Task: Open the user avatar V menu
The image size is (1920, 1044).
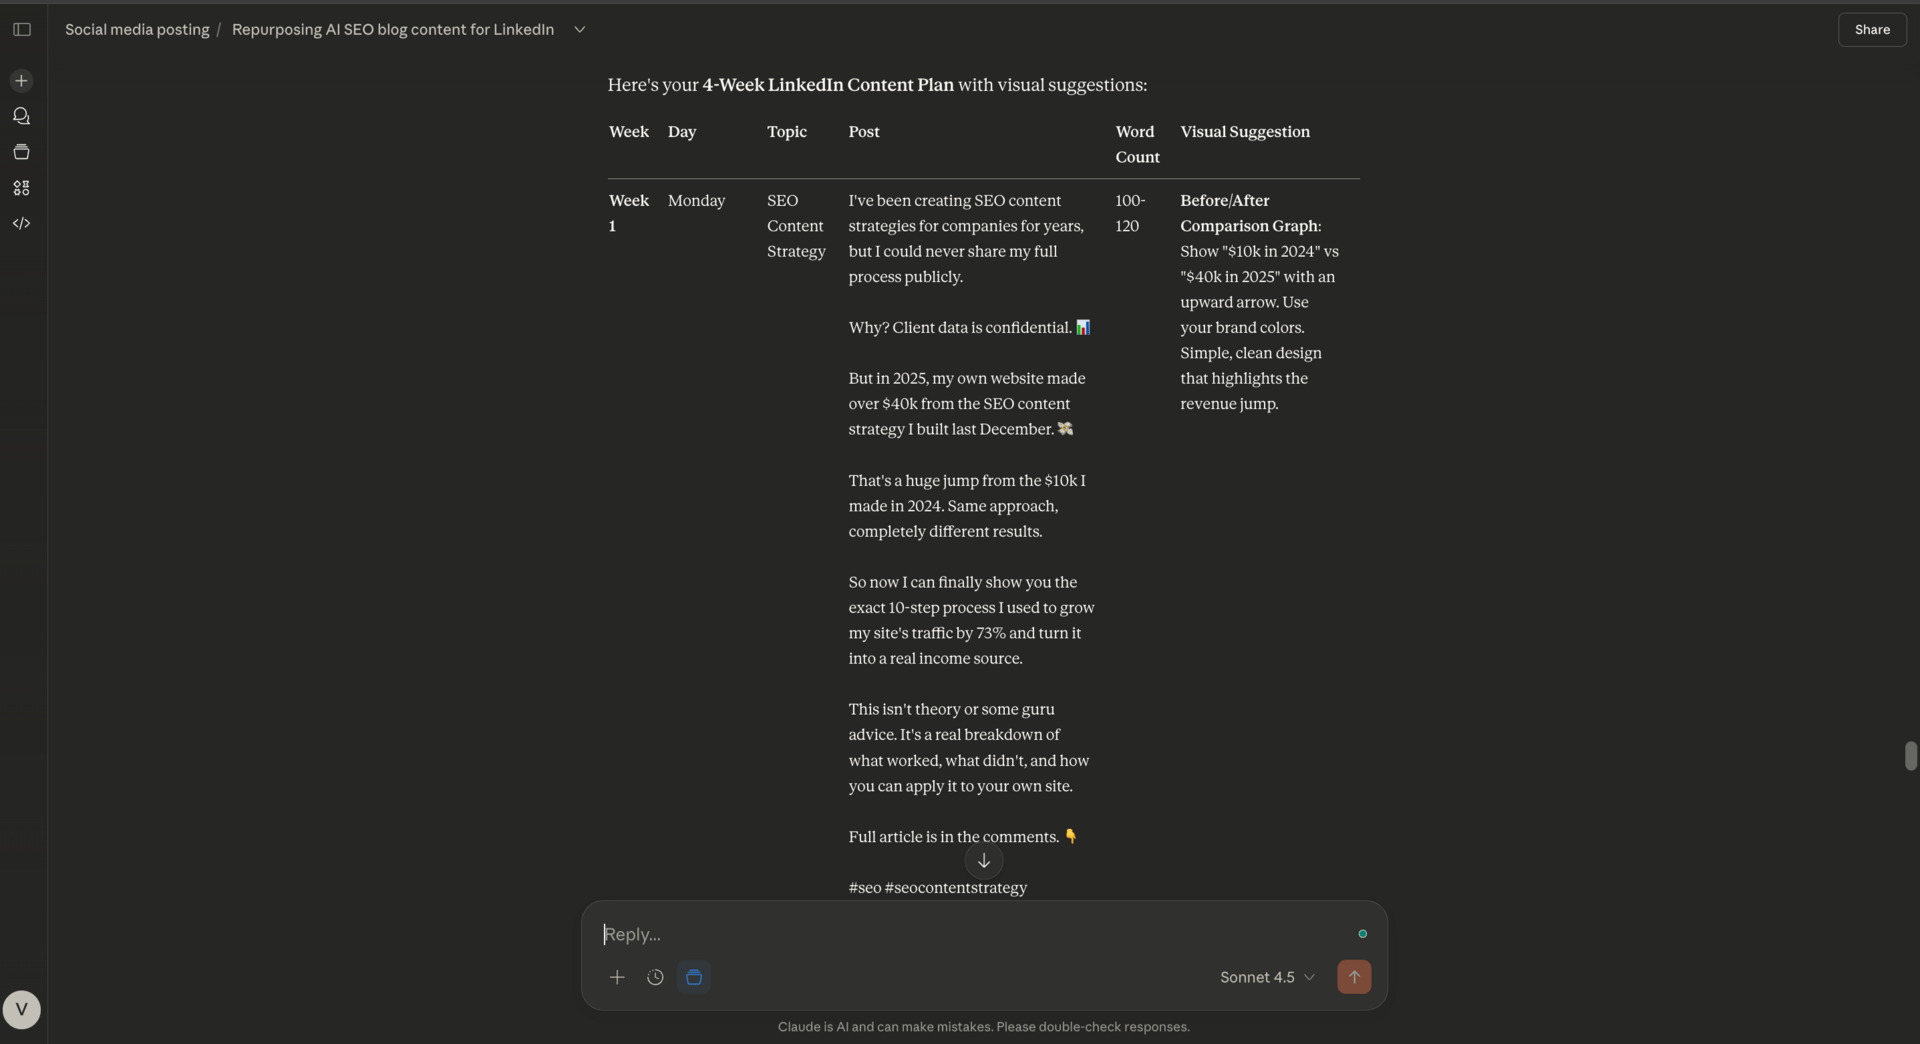Action: 21,1009
